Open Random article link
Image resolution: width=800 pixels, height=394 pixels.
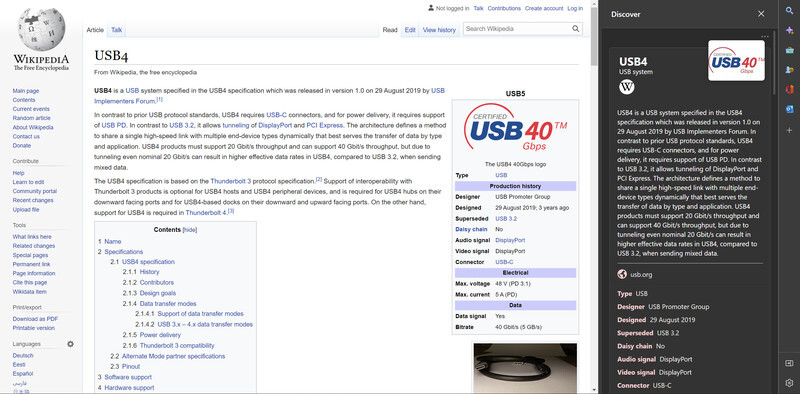click(31, 118)
